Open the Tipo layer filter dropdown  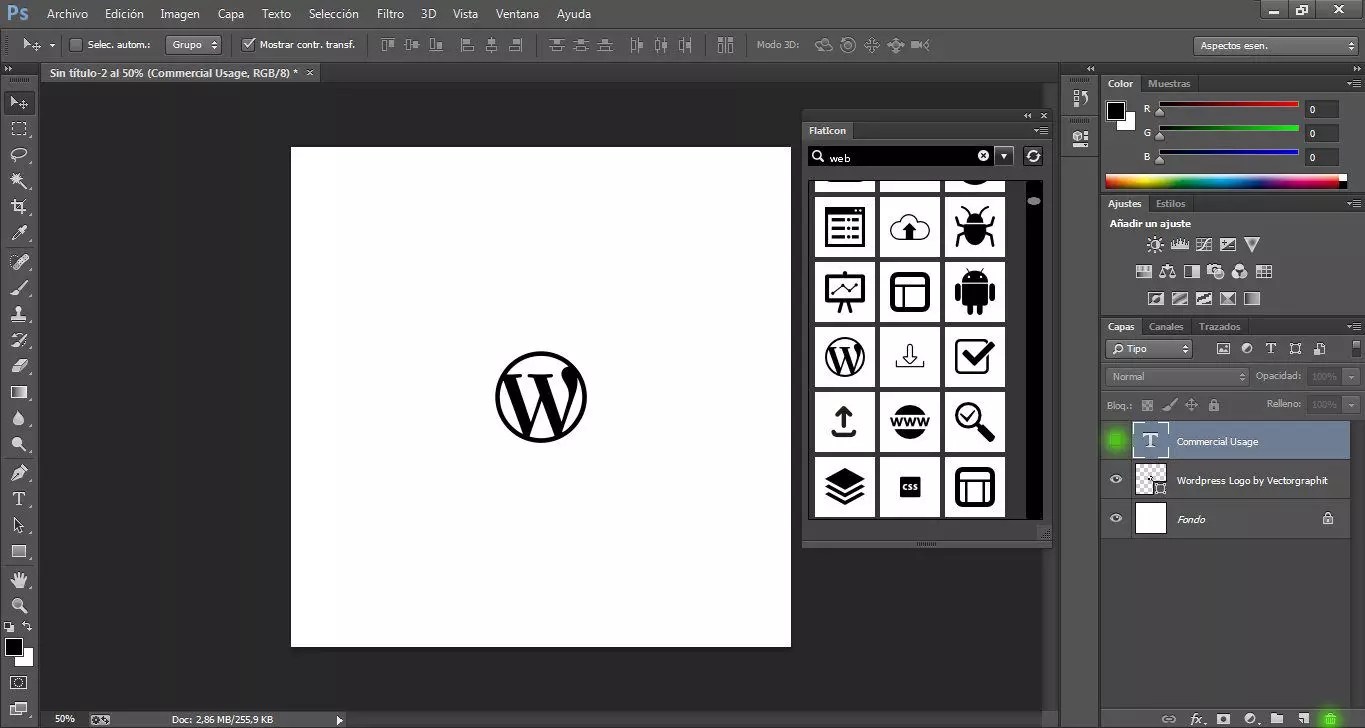pos(1149,349)
